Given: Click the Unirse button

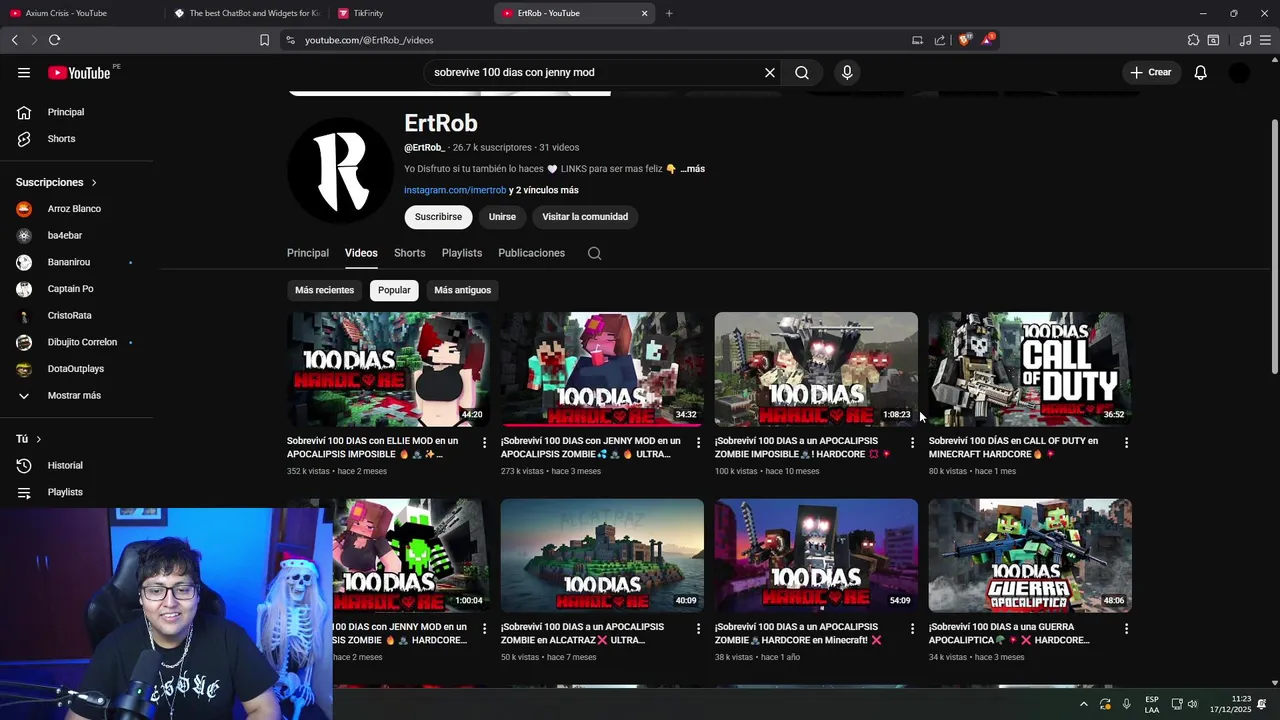Looking at the screenshot, I should pos(502,217).
